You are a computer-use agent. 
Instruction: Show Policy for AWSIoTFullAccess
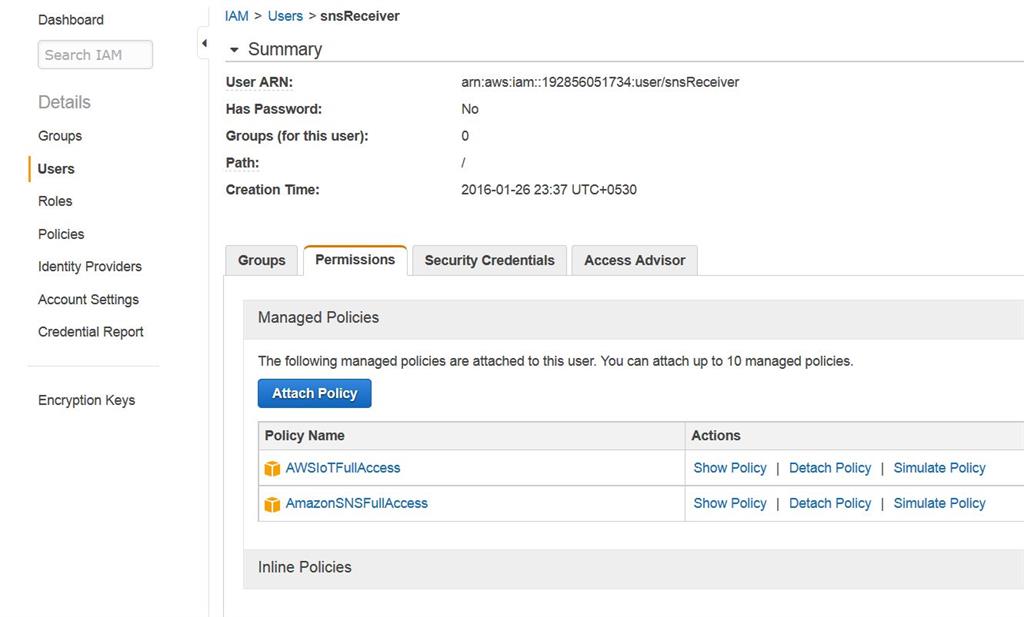[730, 468]
